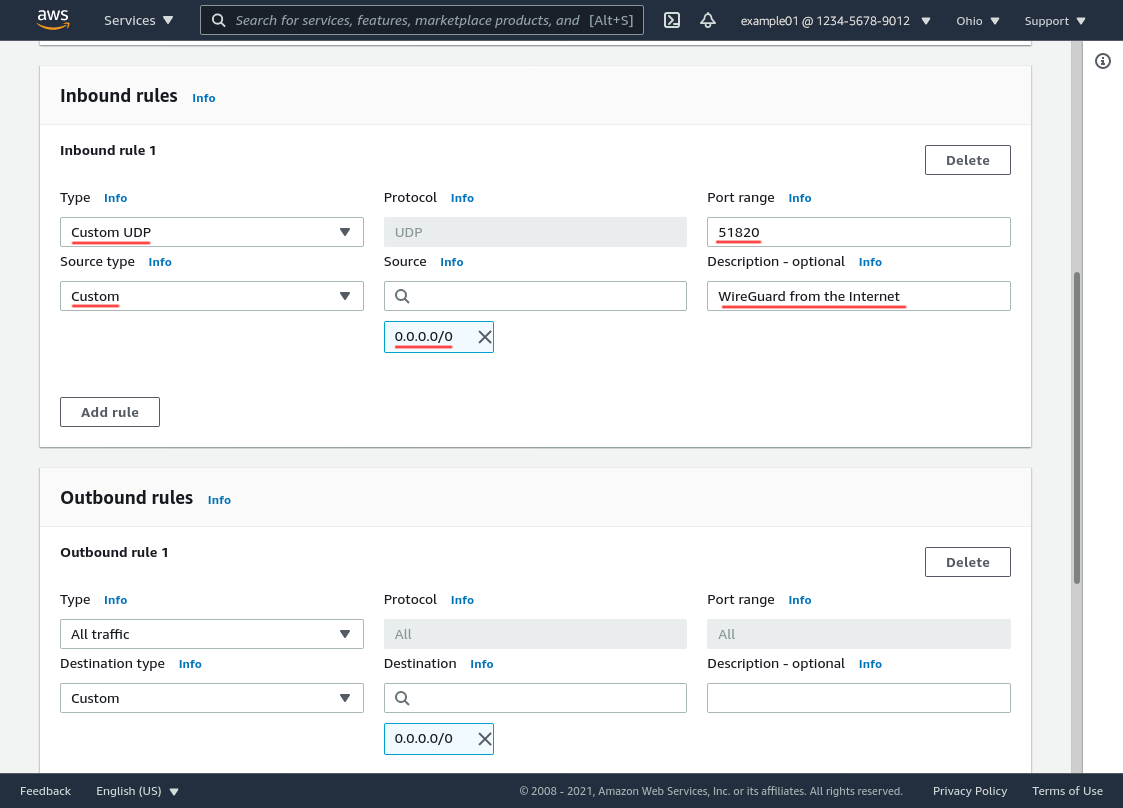Screen dimensions: 1123x808
Task: Open Info link beside Inbound rules heading
Action: pyautogui.click(x=203, y=98)
